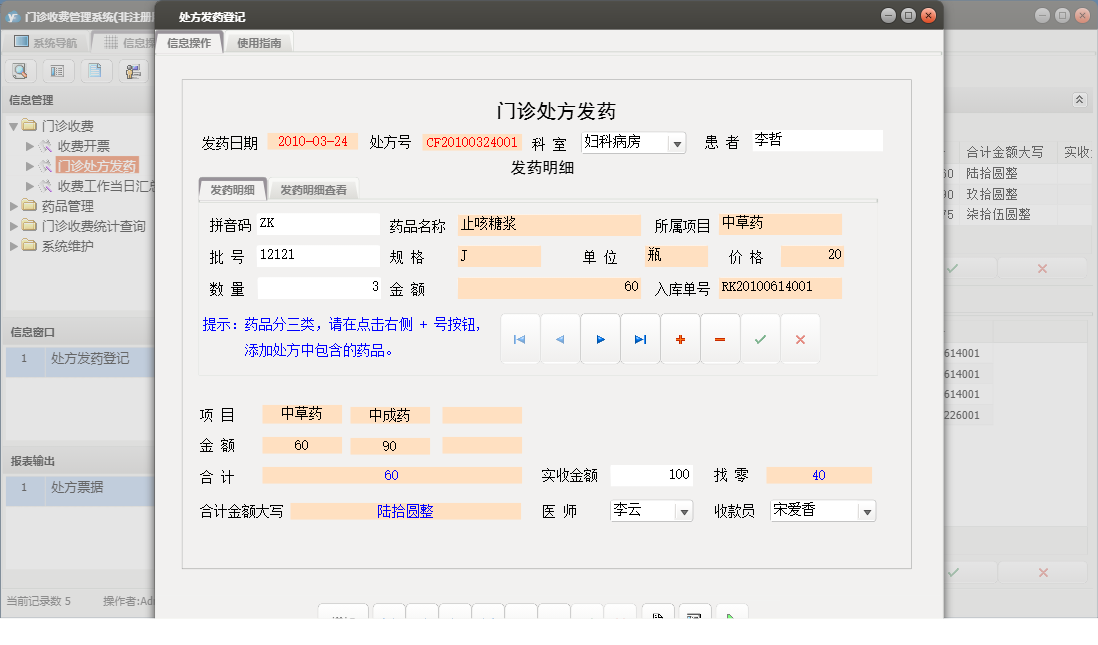Jump to the first record with the first-record arrow

(519, 338)
